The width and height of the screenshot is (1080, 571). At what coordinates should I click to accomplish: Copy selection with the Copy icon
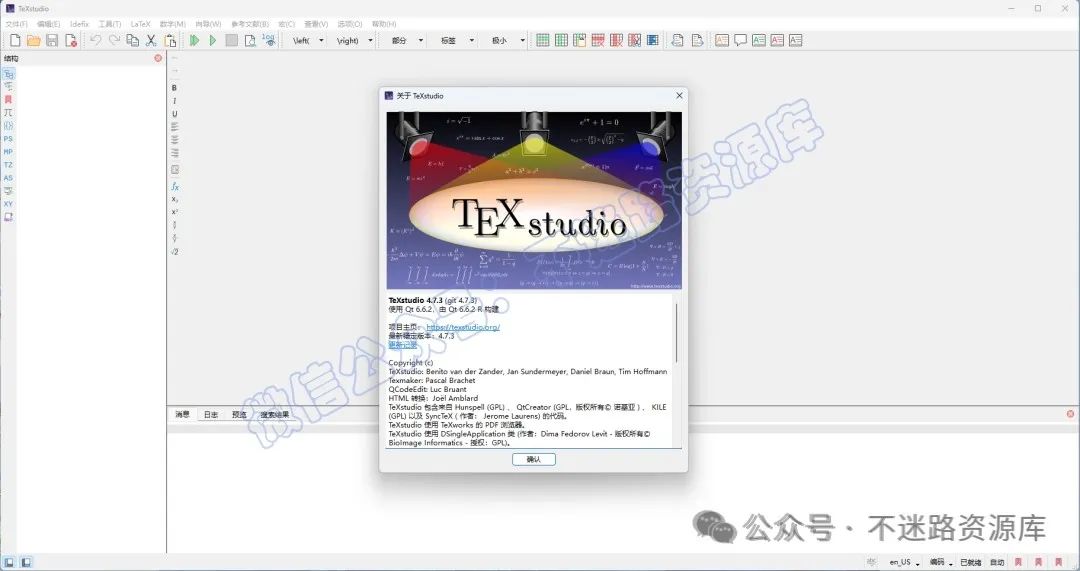click(132, 41)
